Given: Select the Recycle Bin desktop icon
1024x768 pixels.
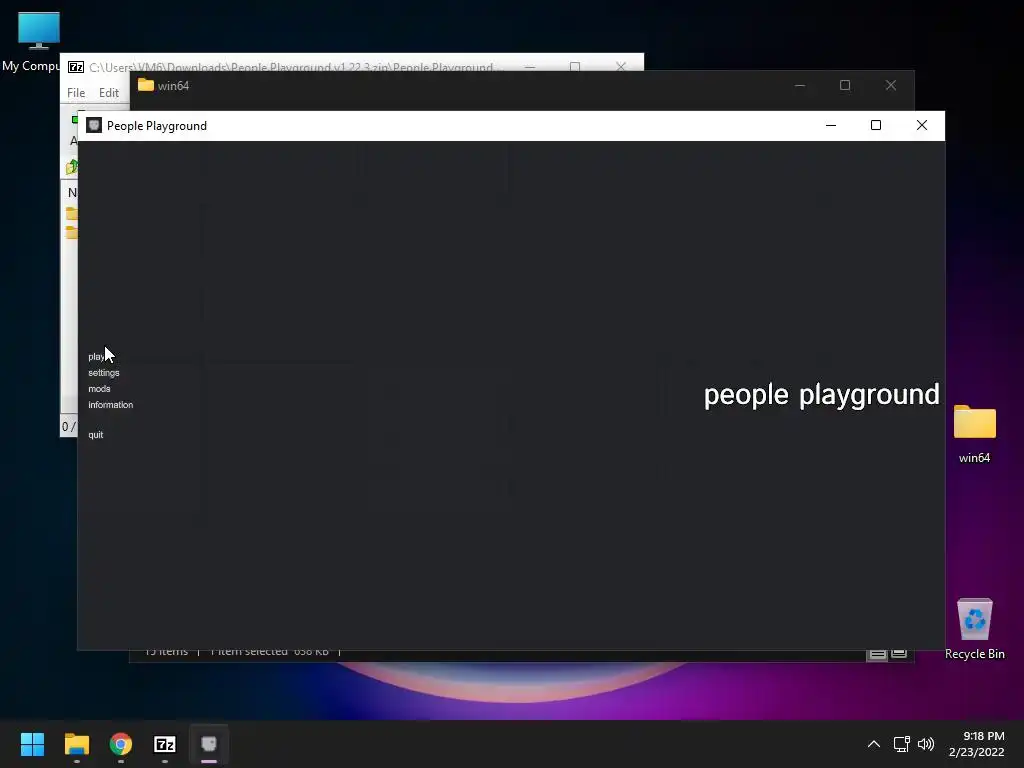Looking at the screenshot, I should [x=974, y=629].
